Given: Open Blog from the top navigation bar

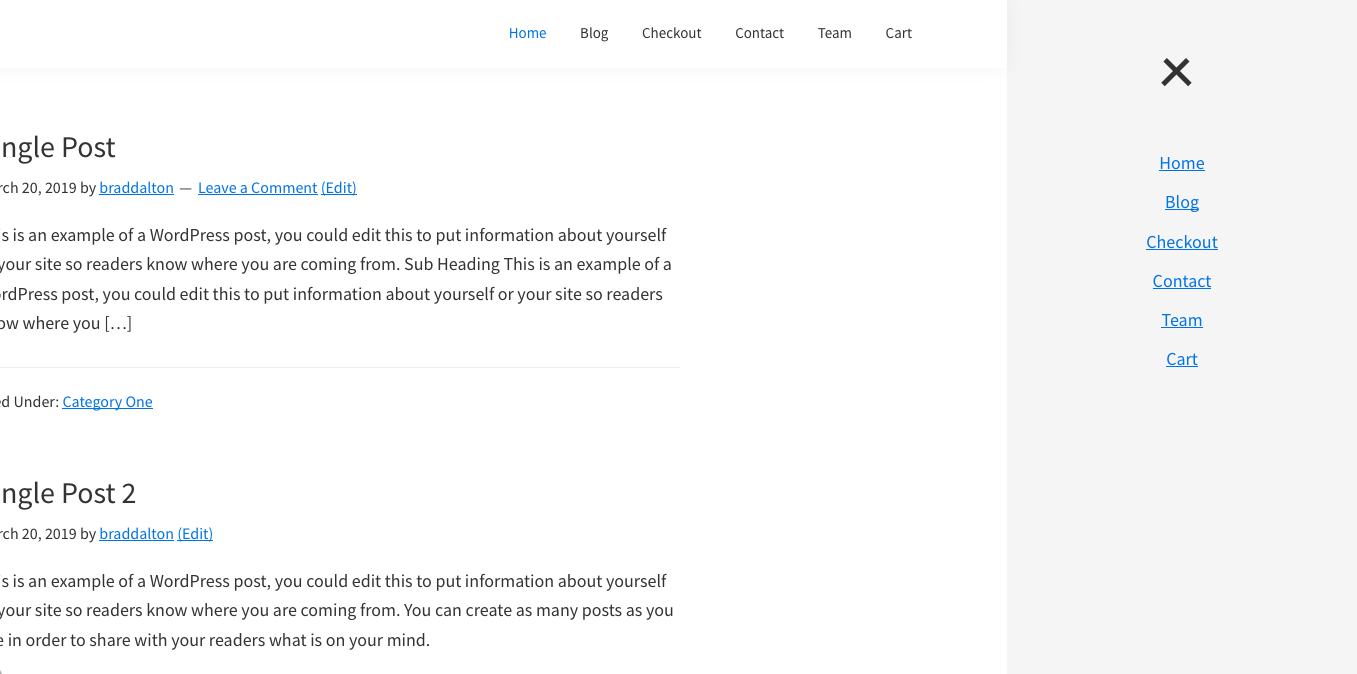Looking at the screenshot, I should [594, 33].
